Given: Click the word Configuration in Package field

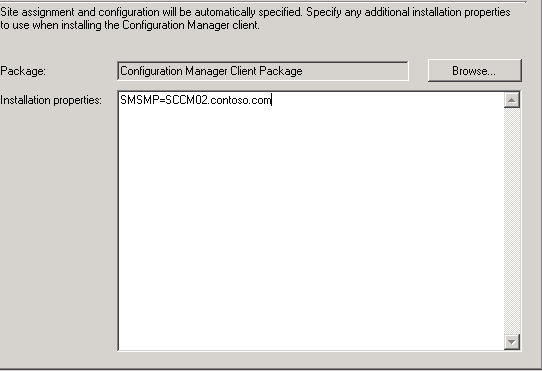Looking at the screenshot, I should (x=151, y=71).
